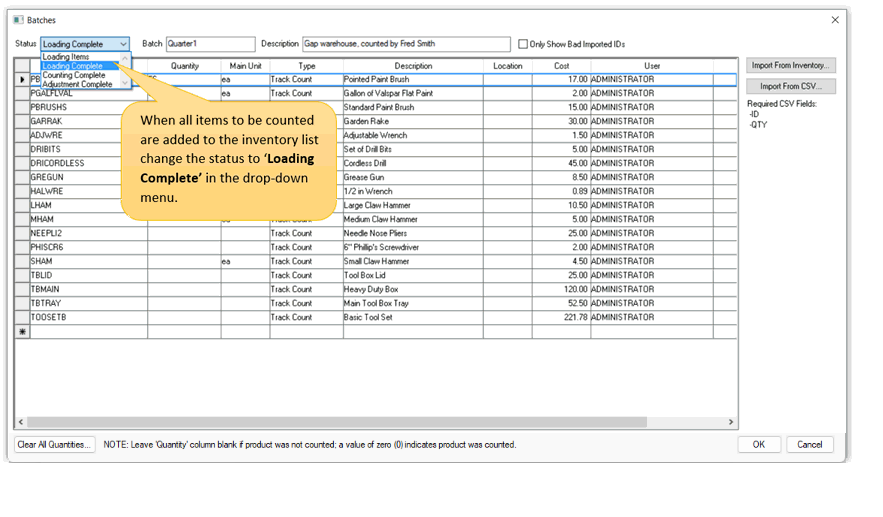Select the NEEPLI2 ID cell
Viewport: 883px width, 517px height.
coord(88,233)
